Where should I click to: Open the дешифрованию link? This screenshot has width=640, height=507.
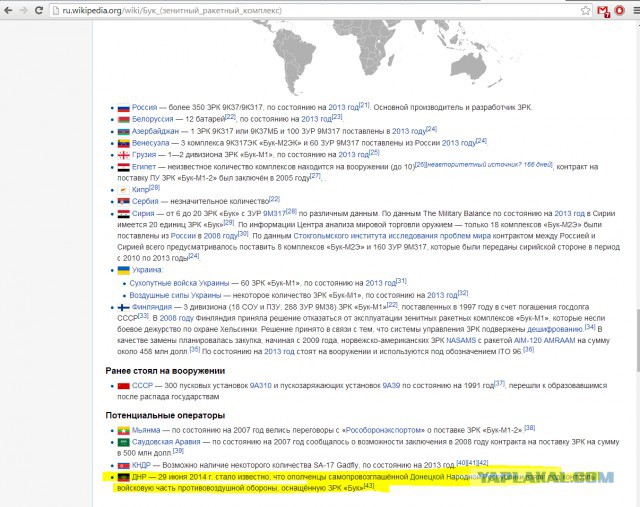(x=555, y=329)
